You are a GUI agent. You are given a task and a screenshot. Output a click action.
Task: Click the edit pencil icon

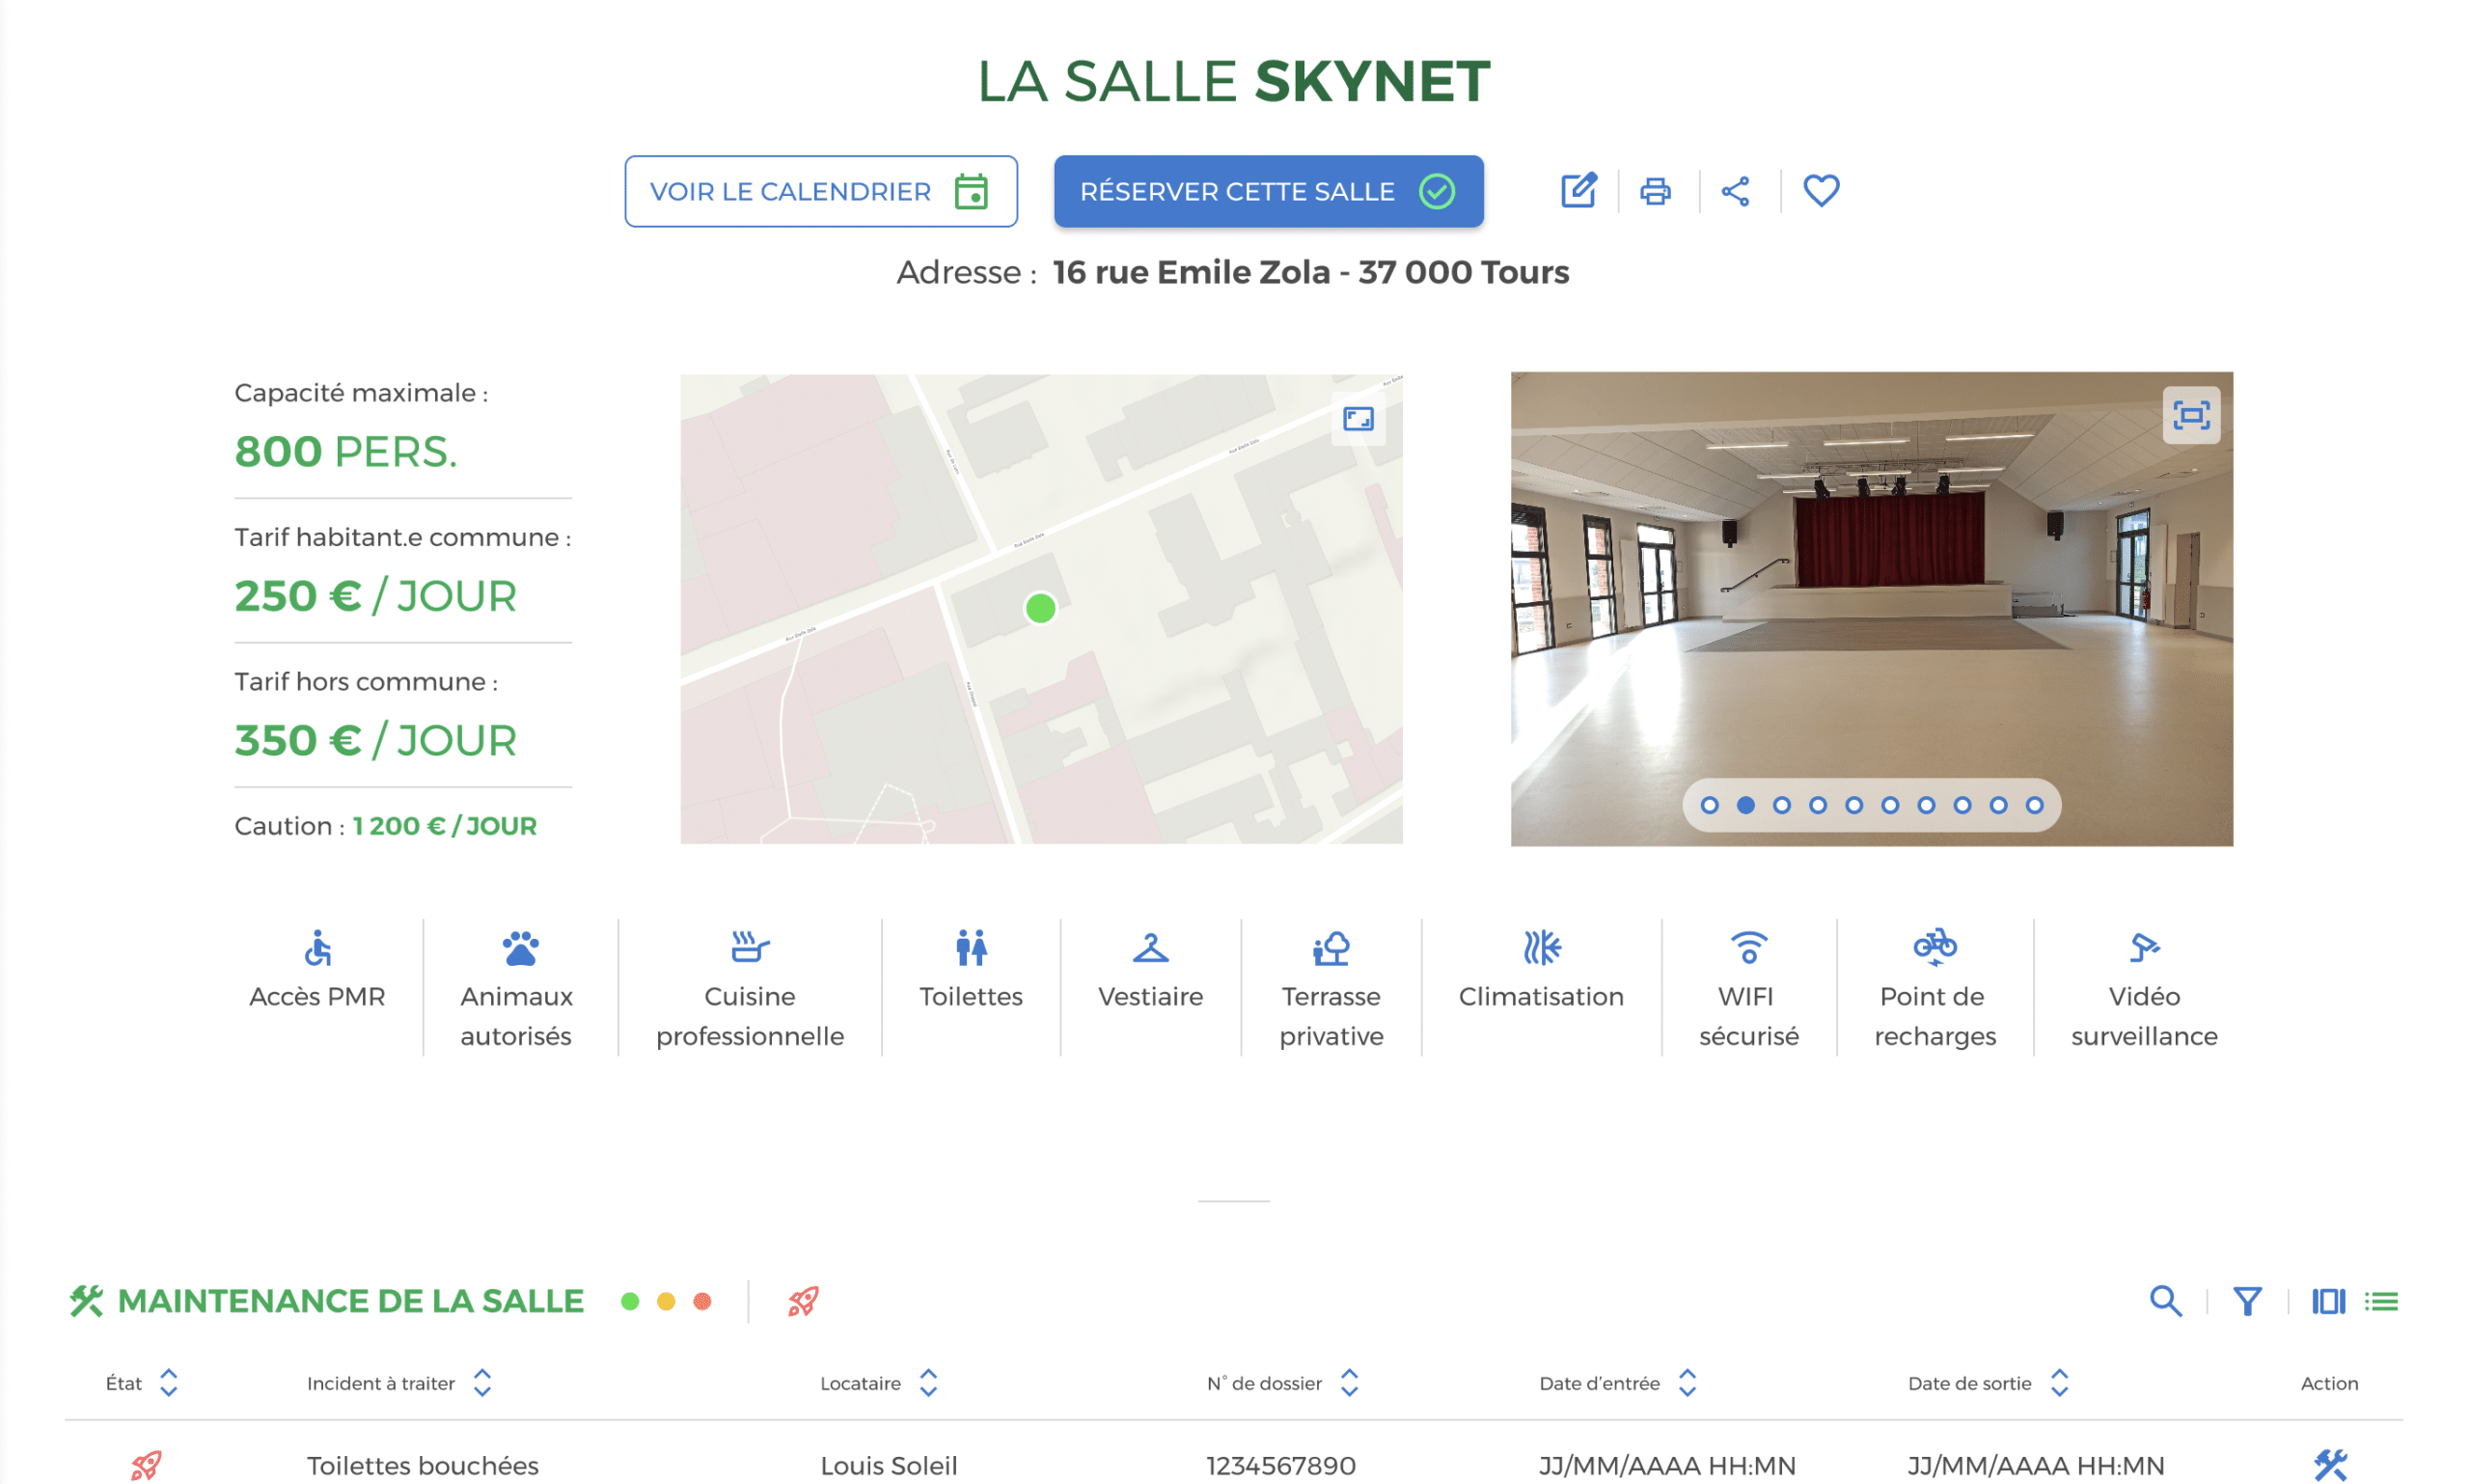coord(1578,190)
